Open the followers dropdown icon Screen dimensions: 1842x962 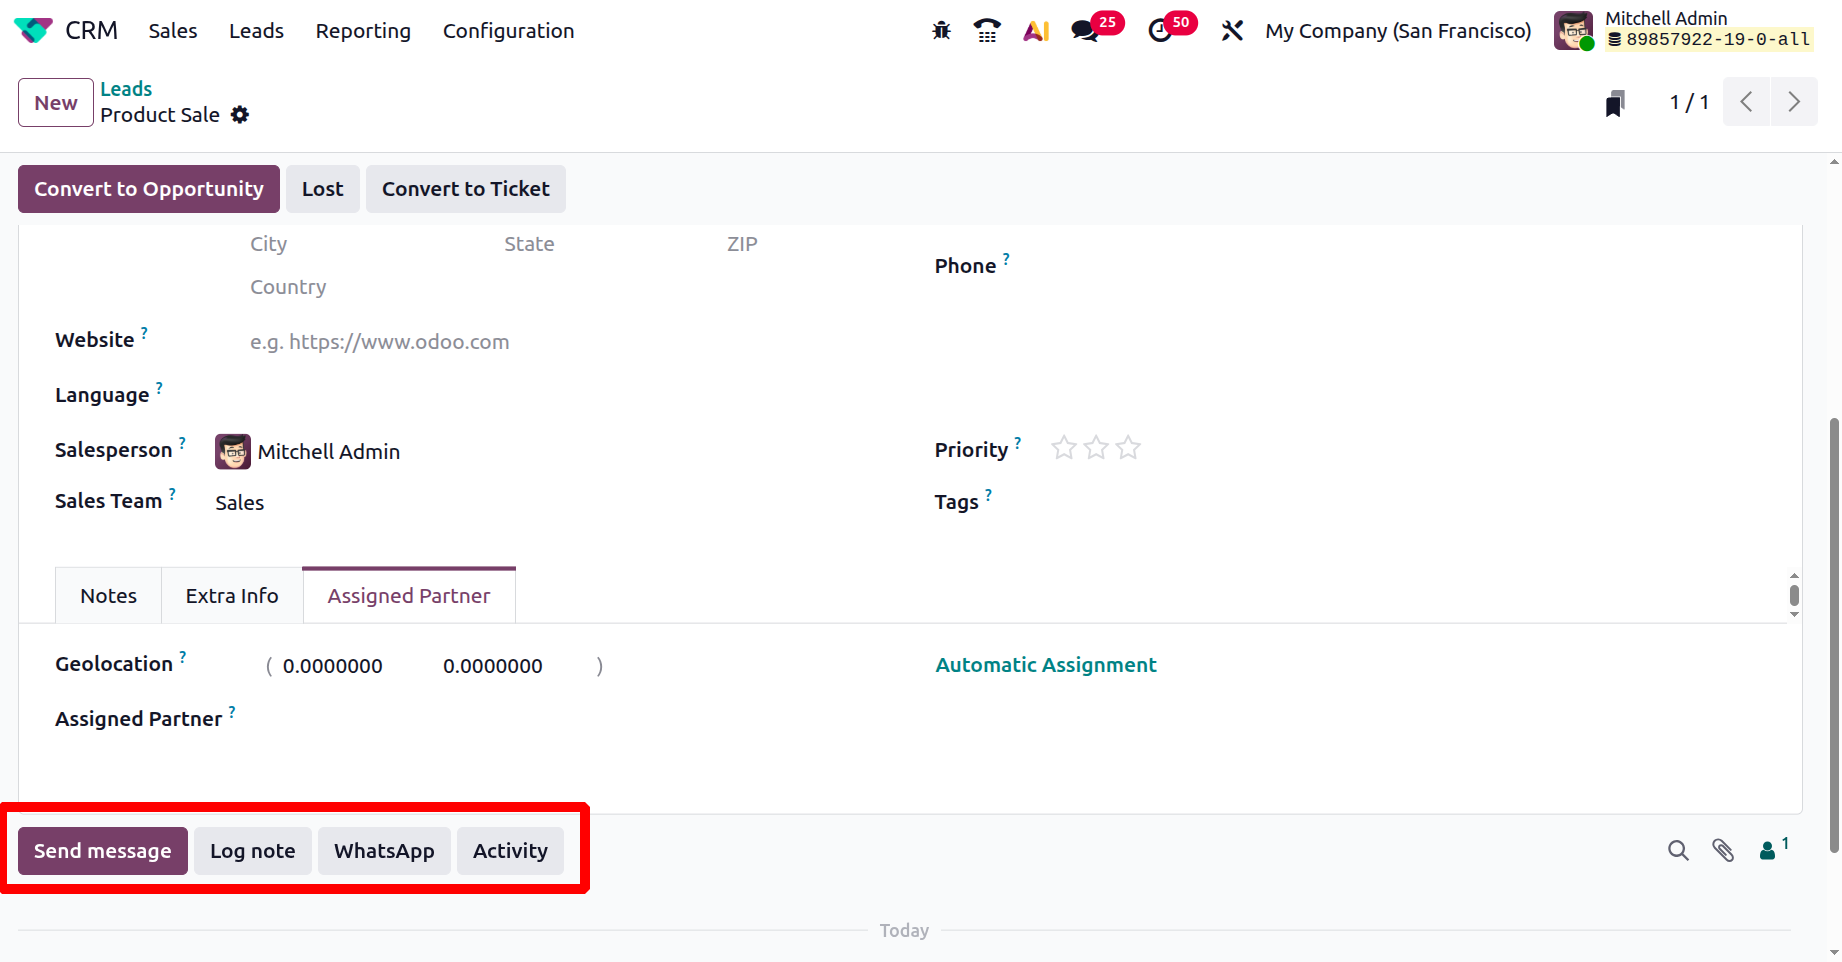(1772, 850)
